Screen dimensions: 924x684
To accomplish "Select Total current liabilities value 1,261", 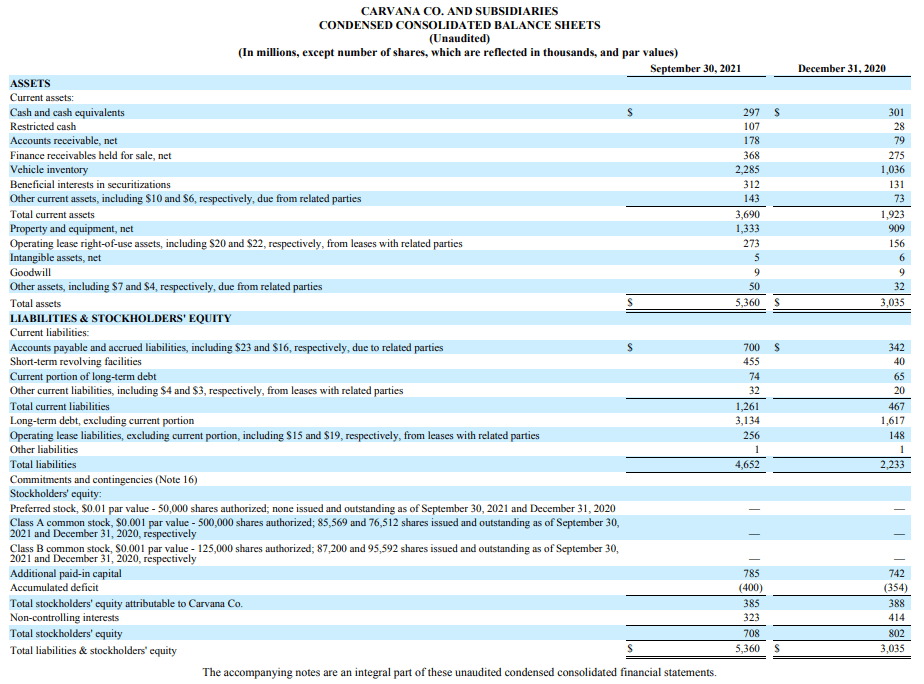I will click(747, 407).
